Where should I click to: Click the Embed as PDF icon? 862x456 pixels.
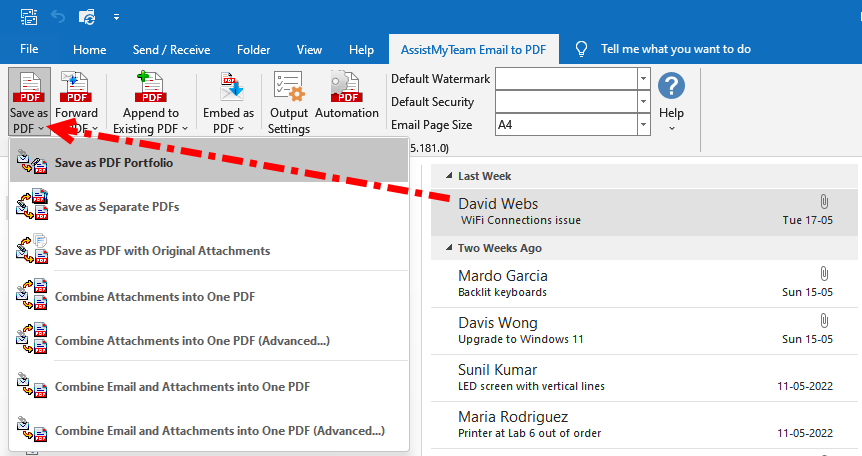231,87
